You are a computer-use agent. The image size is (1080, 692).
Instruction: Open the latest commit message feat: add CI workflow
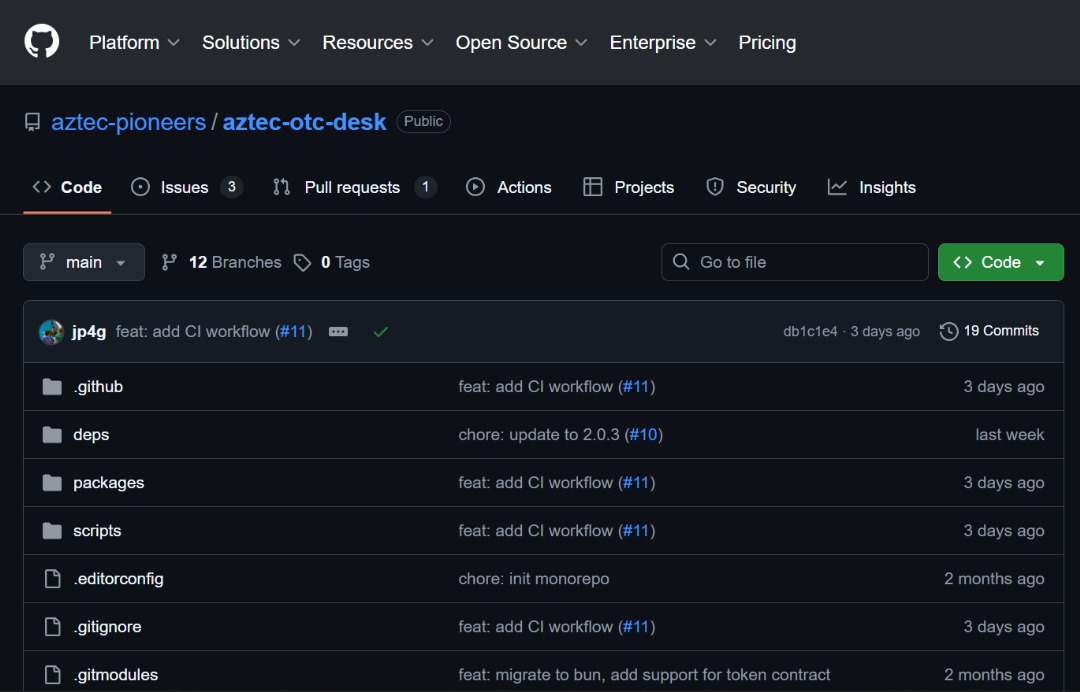pyautogui.click(x=194, y=332)
